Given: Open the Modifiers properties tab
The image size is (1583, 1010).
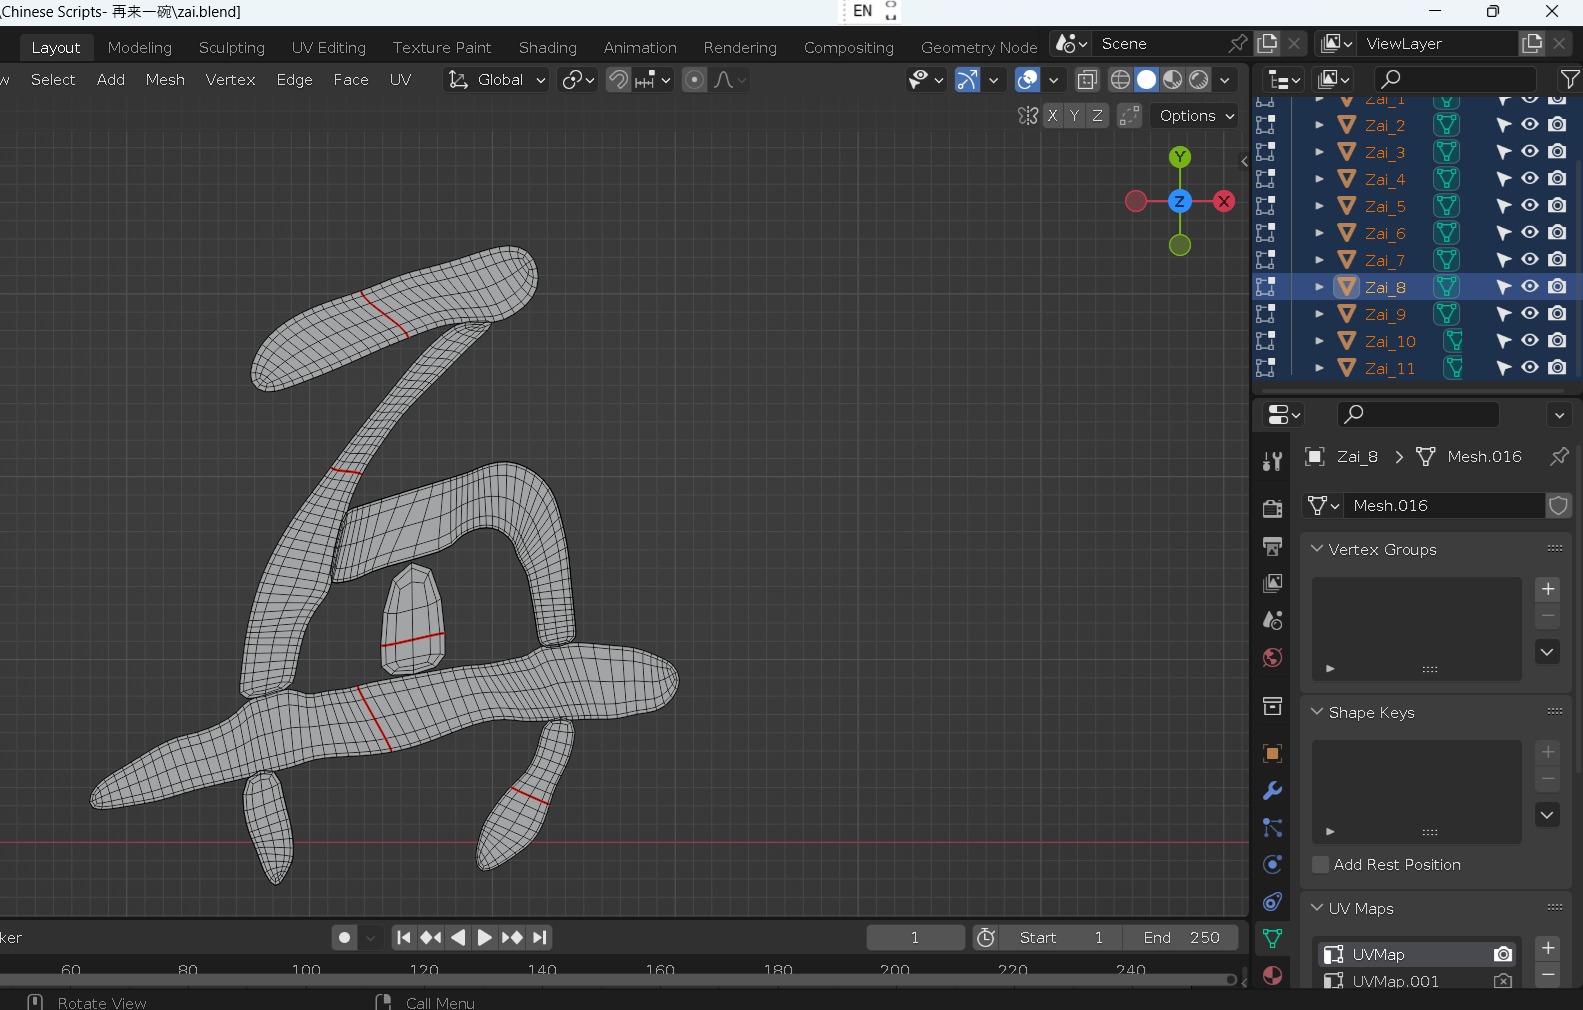Looking at the screenshot, I should 1272,791.
